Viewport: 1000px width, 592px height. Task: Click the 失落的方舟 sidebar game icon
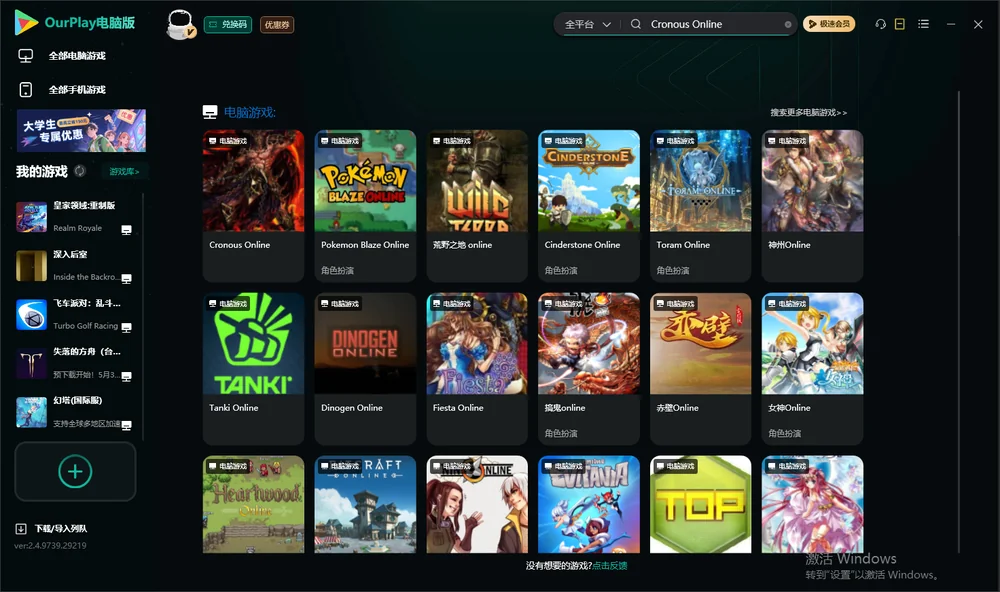tap(31, 364)
